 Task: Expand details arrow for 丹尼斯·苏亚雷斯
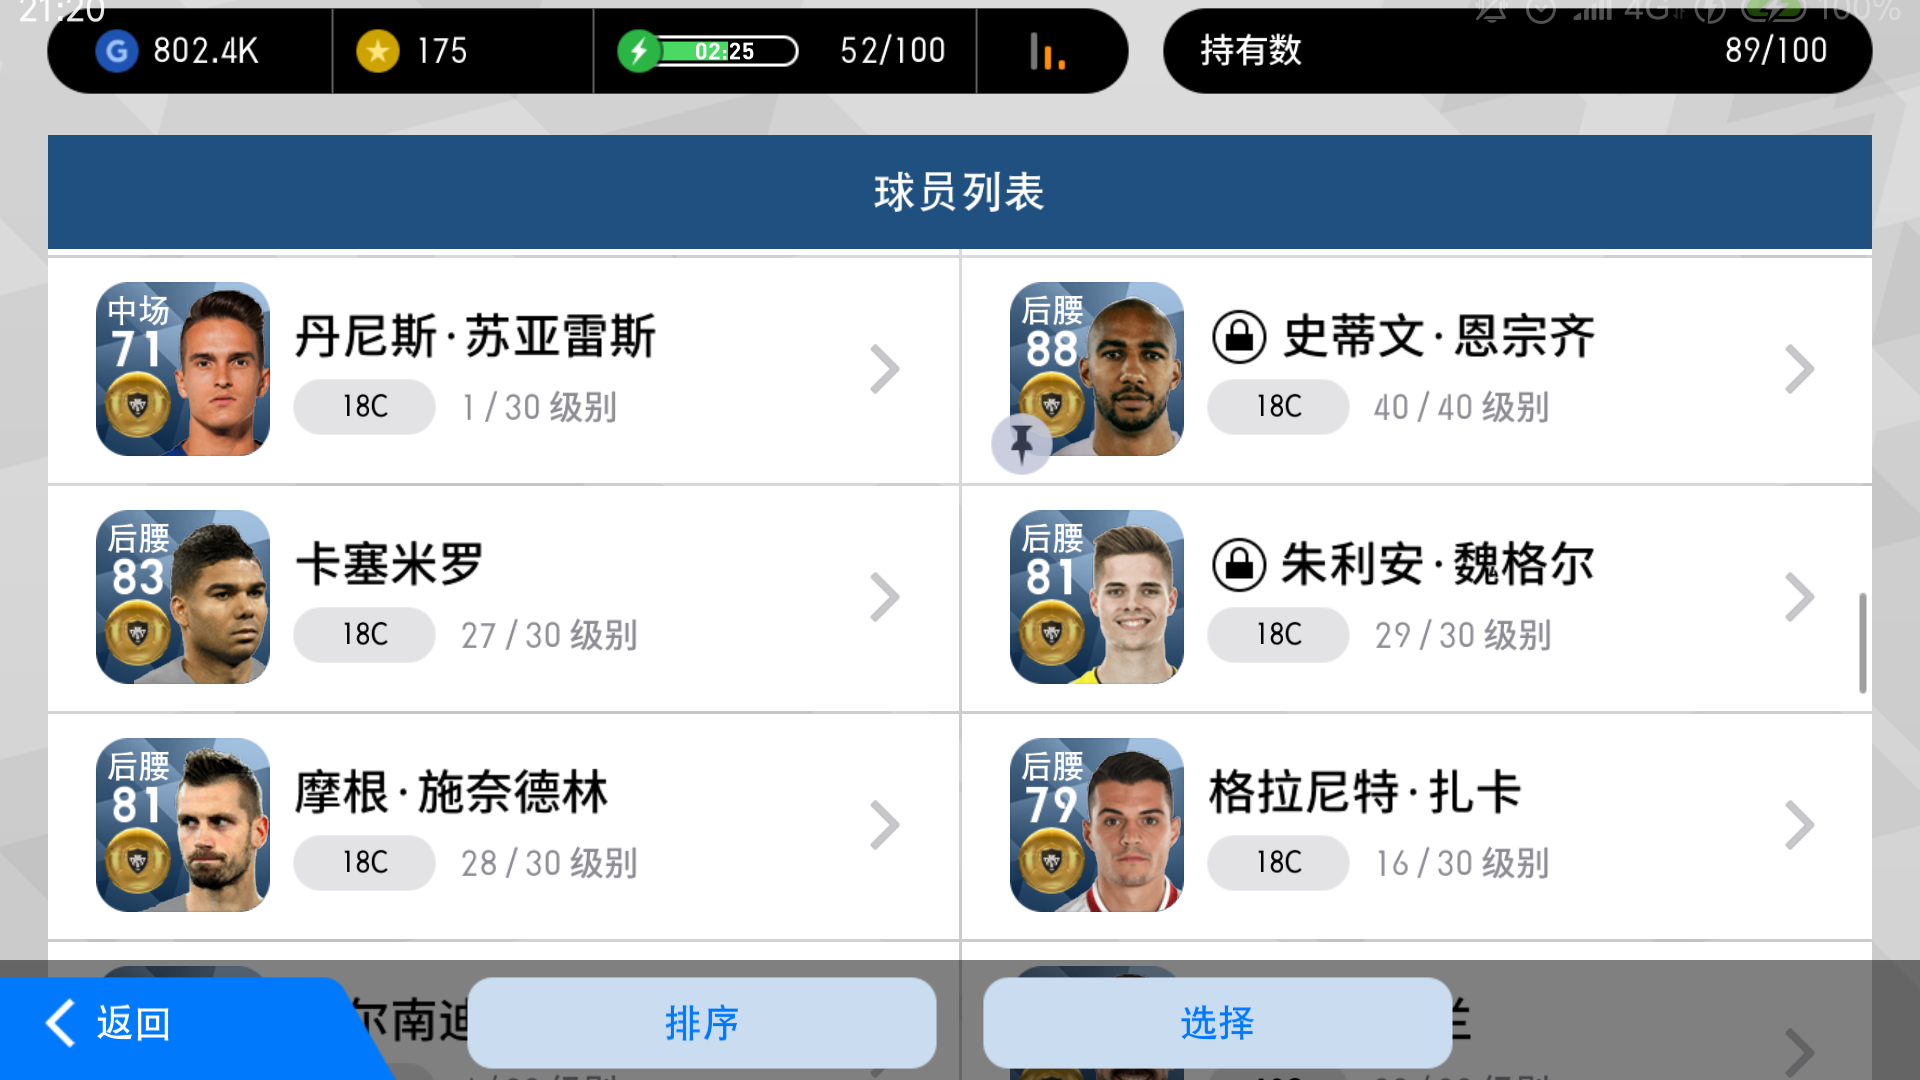[x=885, y=370]
